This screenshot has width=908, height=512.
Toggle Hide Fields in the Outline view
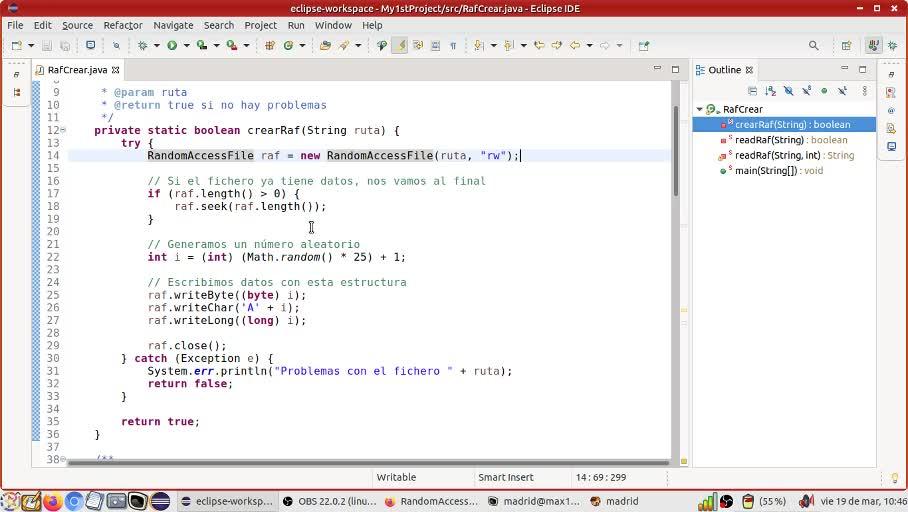click(788, 91)
